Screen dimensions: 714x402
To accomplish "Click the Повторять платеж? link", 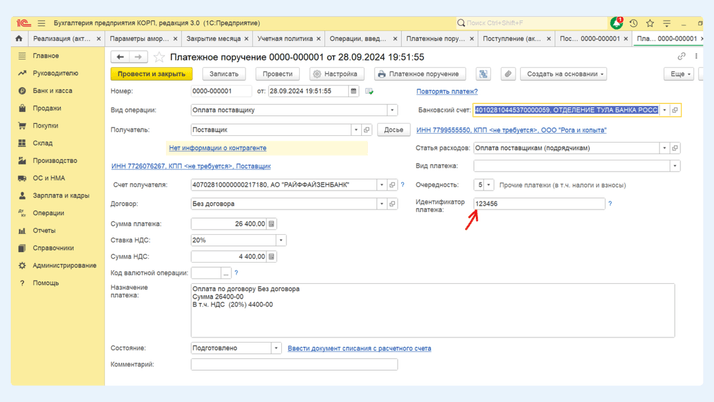I will (447, 91).
